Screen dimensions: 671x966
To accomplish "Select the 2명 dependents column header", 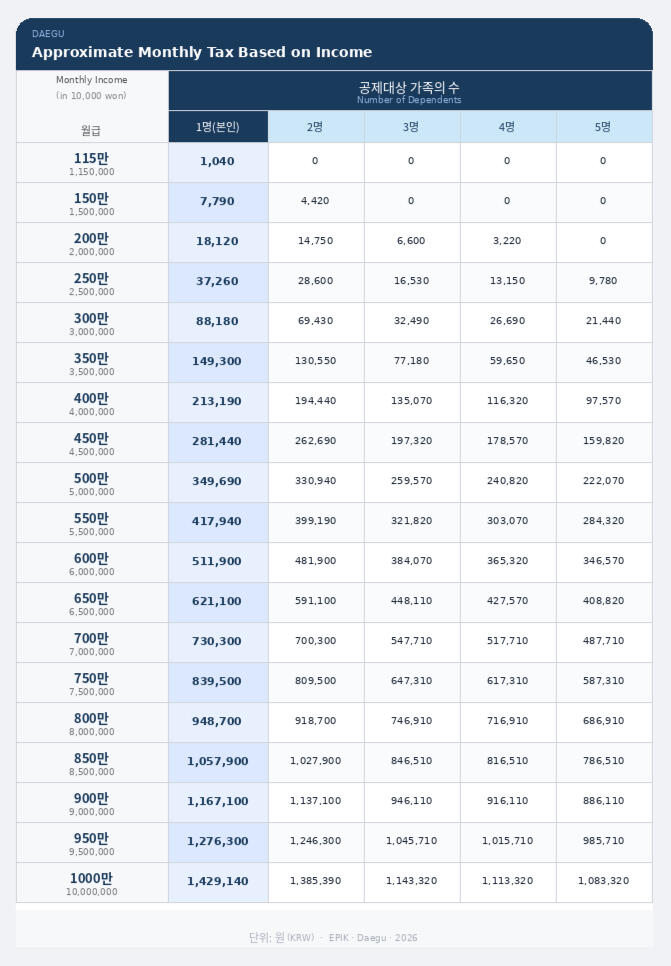I will [315, 127].
